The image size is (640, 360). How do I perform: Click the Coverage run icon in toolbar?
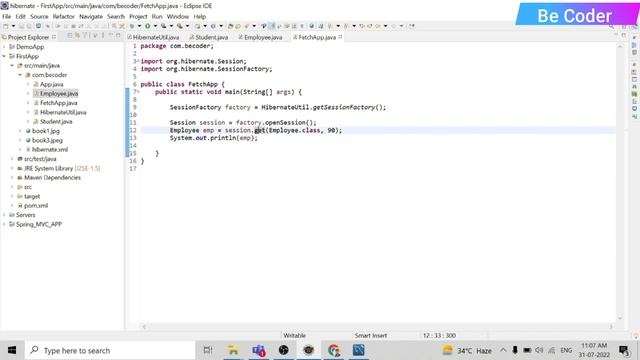coord(163,26)
